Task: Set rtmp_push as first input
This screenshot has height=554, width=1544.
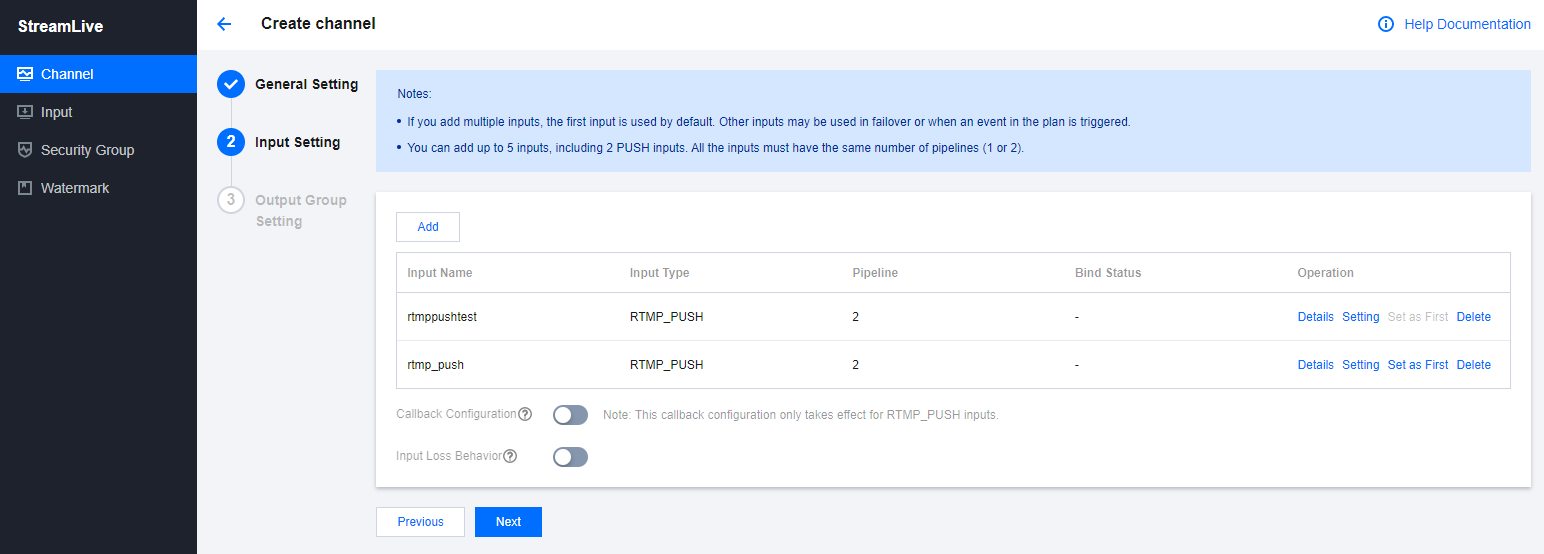Action: coord(1417,365)
